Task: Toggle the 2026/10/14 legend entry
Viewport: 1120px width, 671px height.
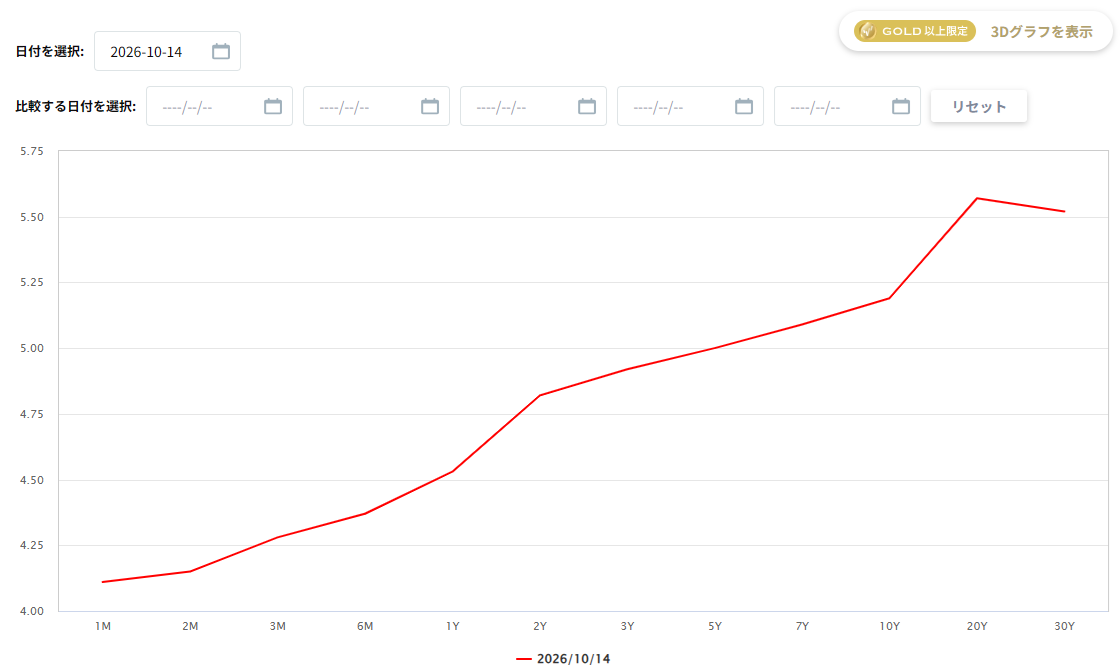Action: pyautogui.click(x=564, y=658)
